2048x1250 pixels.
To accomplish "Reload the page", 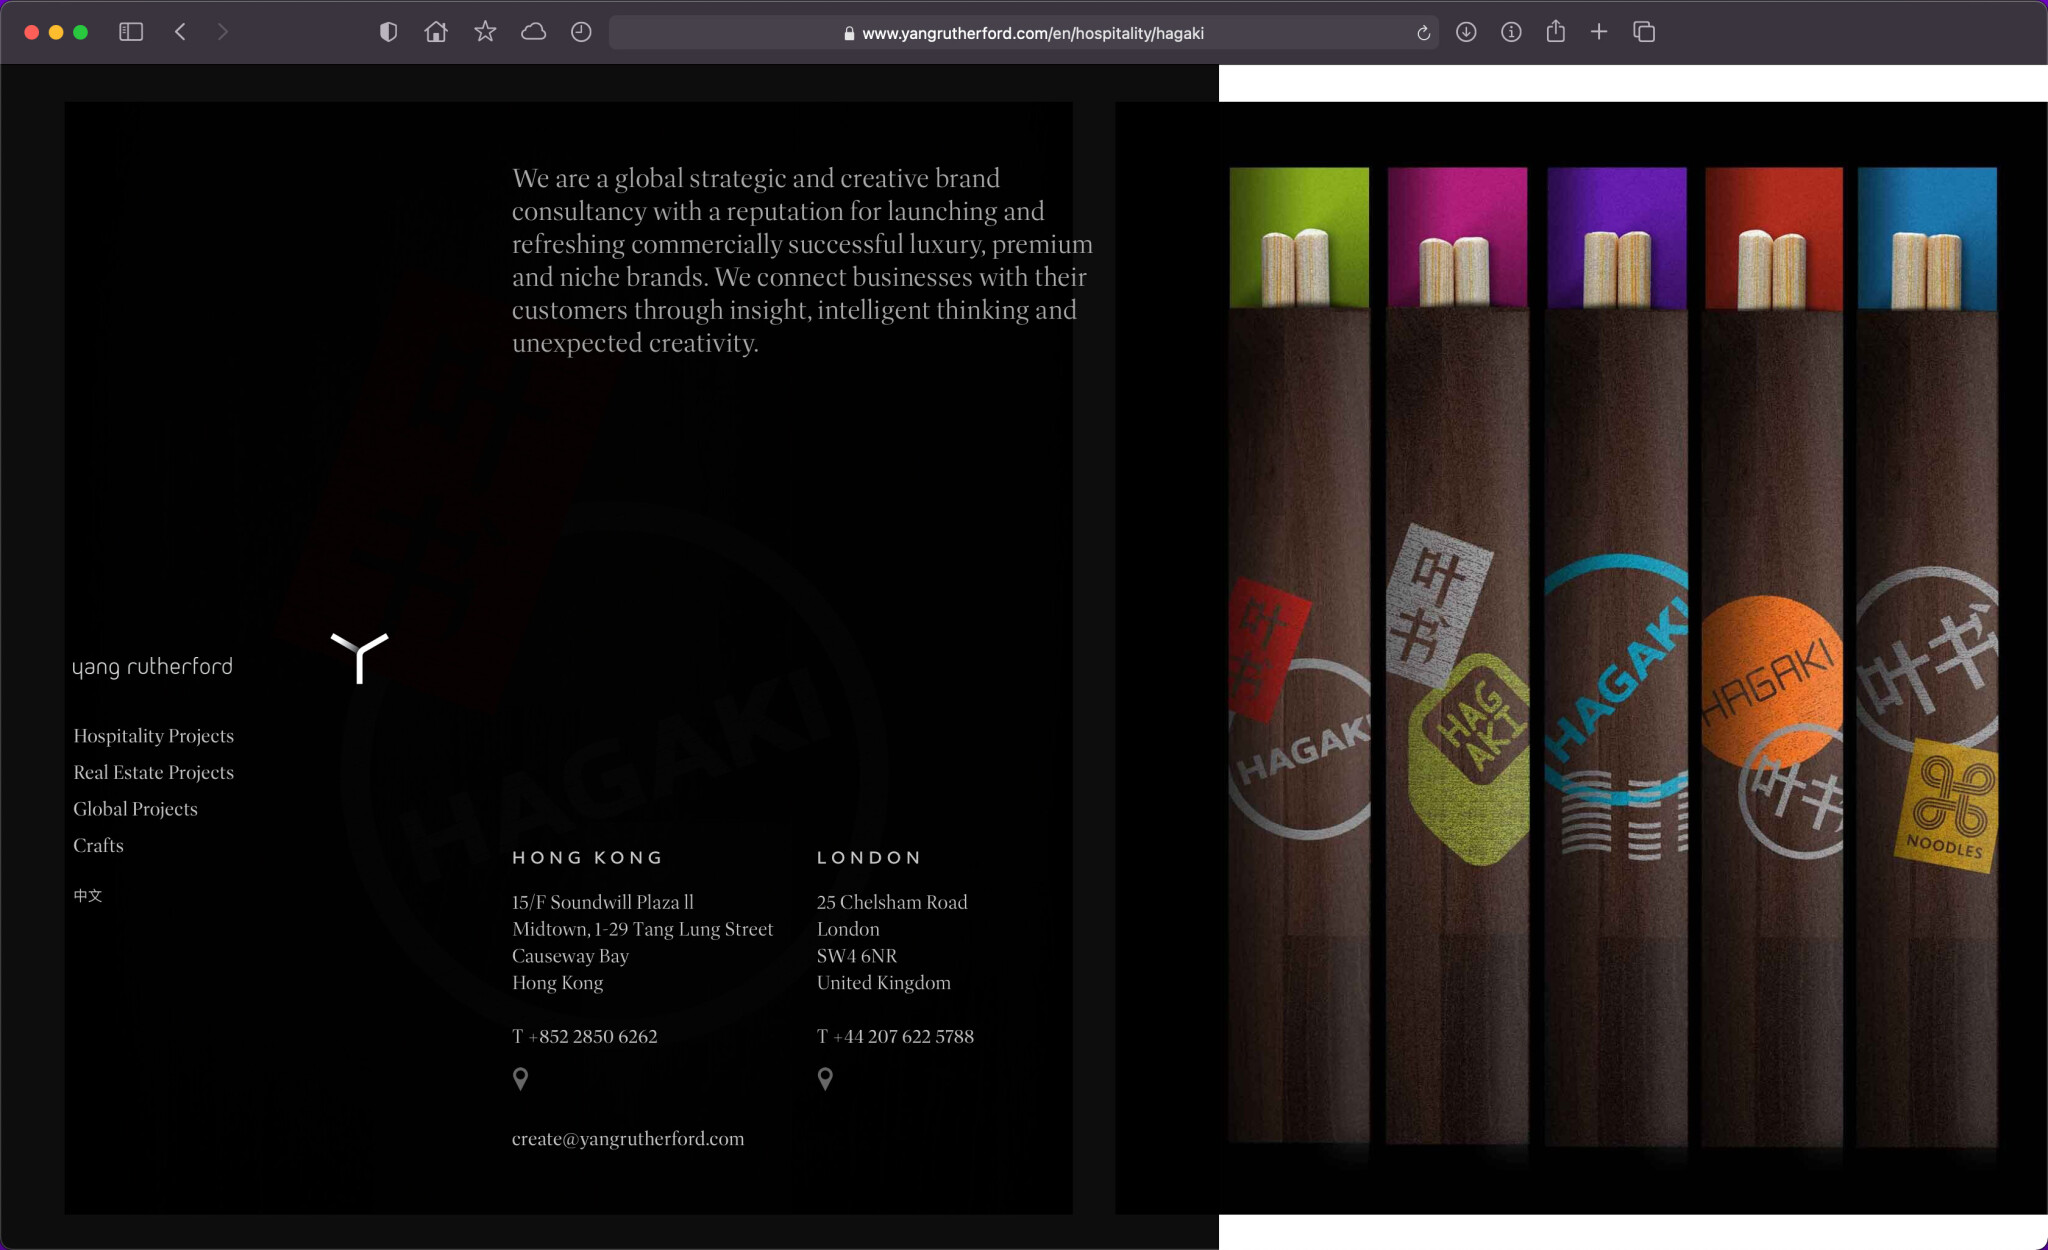I will (x=1423, y=33).
